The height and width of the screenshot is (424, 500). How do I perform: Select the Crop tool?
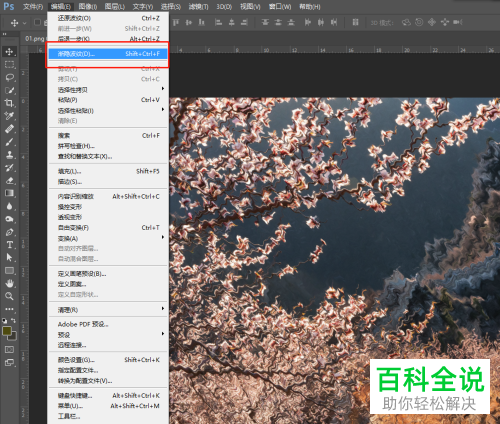[x=9, y=103]
